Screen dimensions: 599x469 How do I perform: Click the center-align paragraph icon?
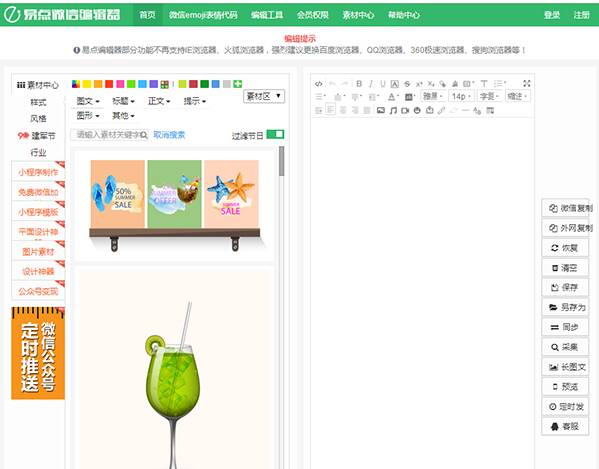343,110
